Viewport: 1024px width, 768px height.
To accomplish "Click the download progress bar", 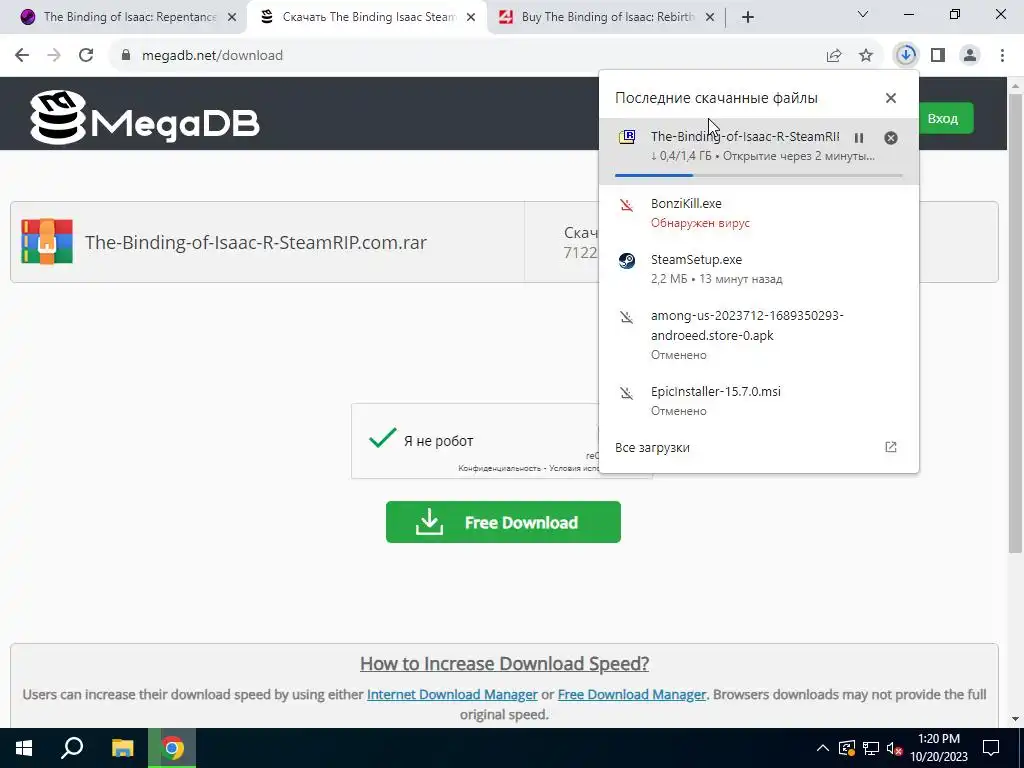I will tap(758, 175).
